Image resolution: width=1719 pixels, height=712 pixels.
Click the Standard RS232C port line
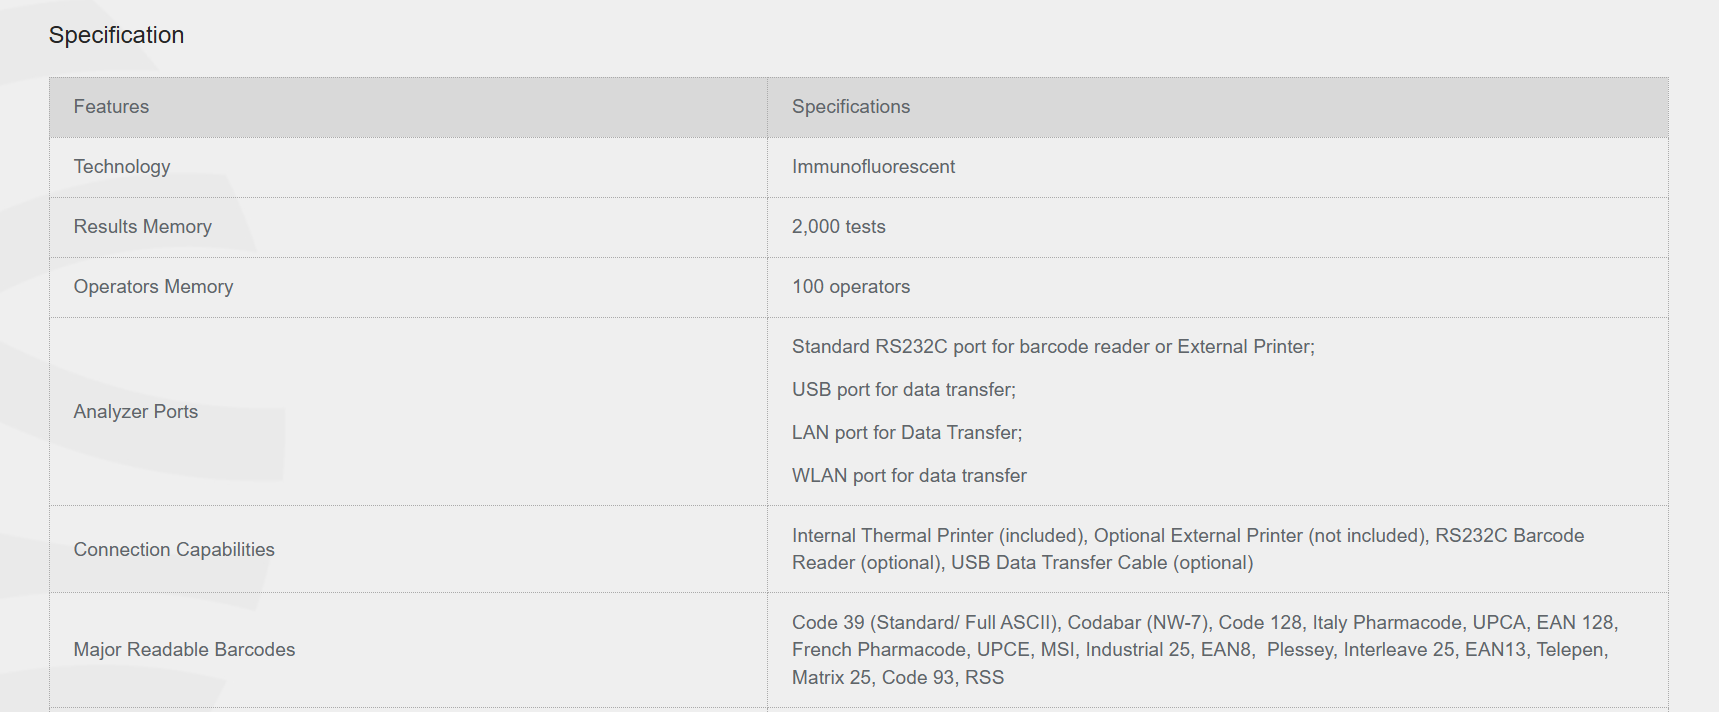(x=1053, y=347)
